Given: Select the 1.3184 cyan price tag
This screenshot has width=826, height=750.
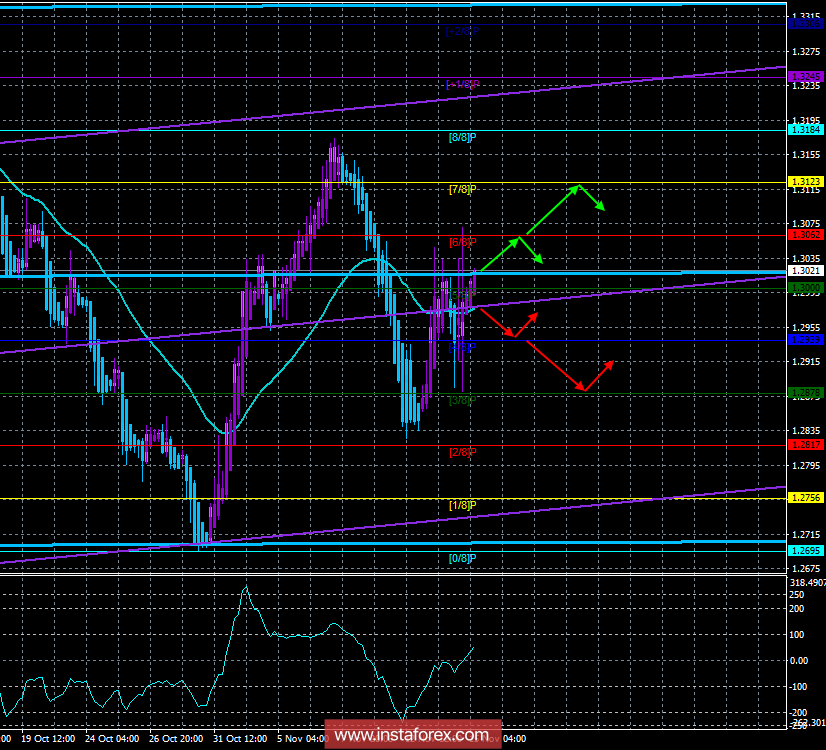Looking at the screenshot, I should point(805,130).
